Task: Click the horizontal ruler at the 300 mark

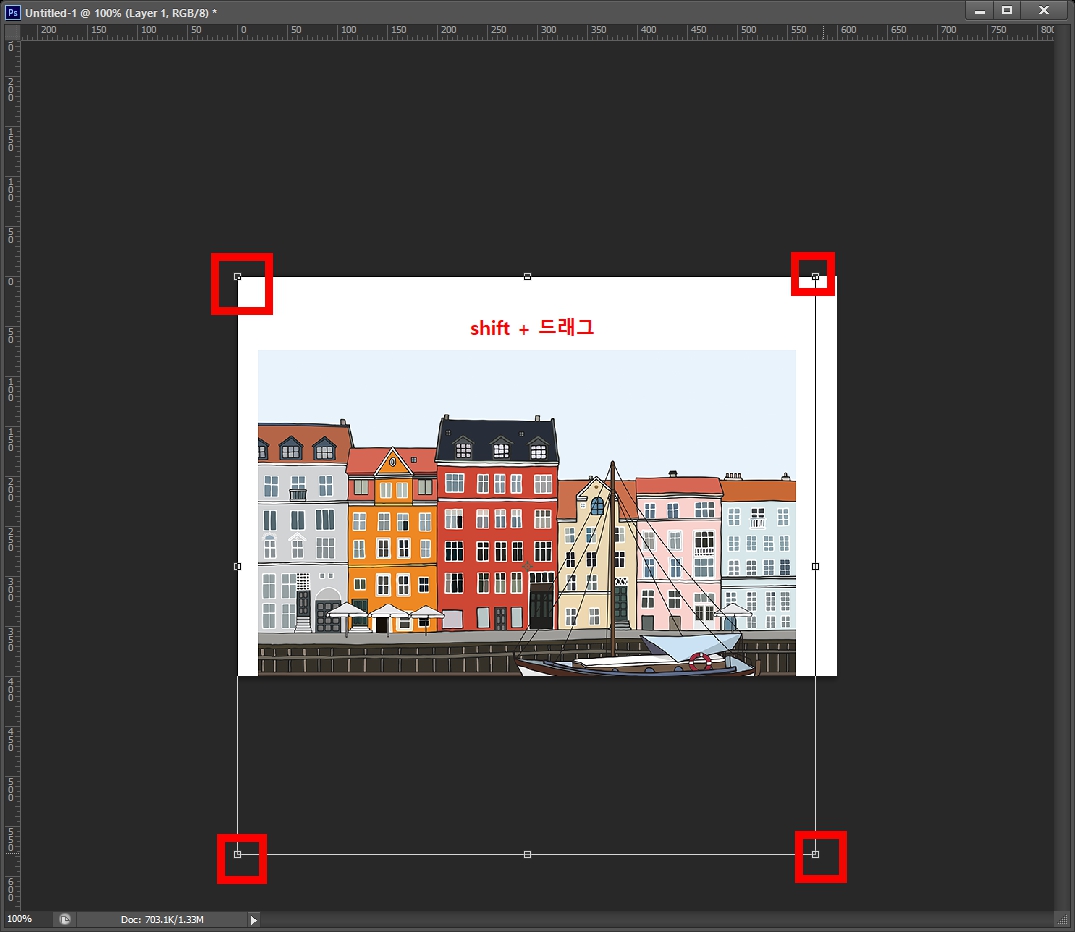Action: [x=548, y=32]
